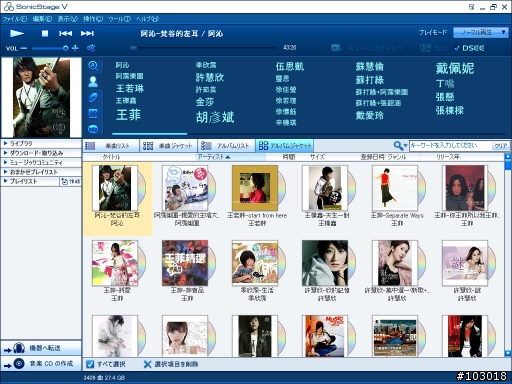Expand the プレイリスト section
The image size is (512, 384).
30,182
